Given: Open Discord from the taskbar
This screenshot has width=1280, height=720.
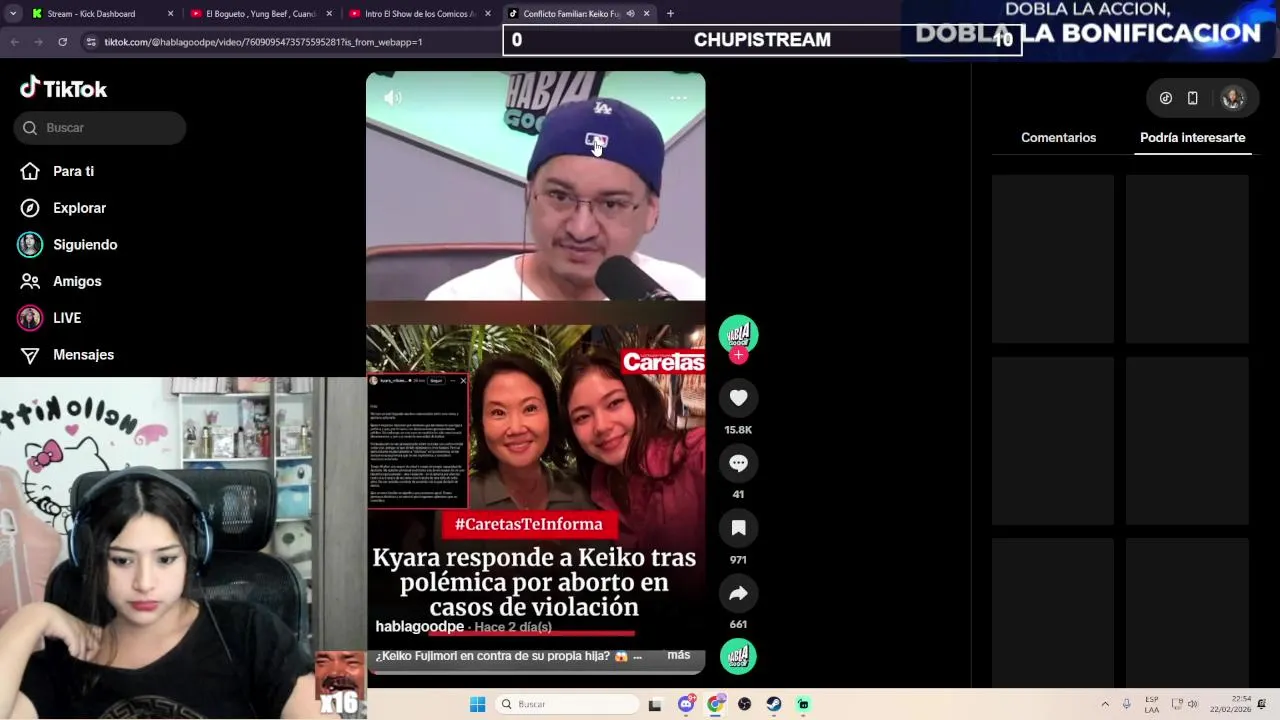Looking at the screenshot, I should coord(686,704).
